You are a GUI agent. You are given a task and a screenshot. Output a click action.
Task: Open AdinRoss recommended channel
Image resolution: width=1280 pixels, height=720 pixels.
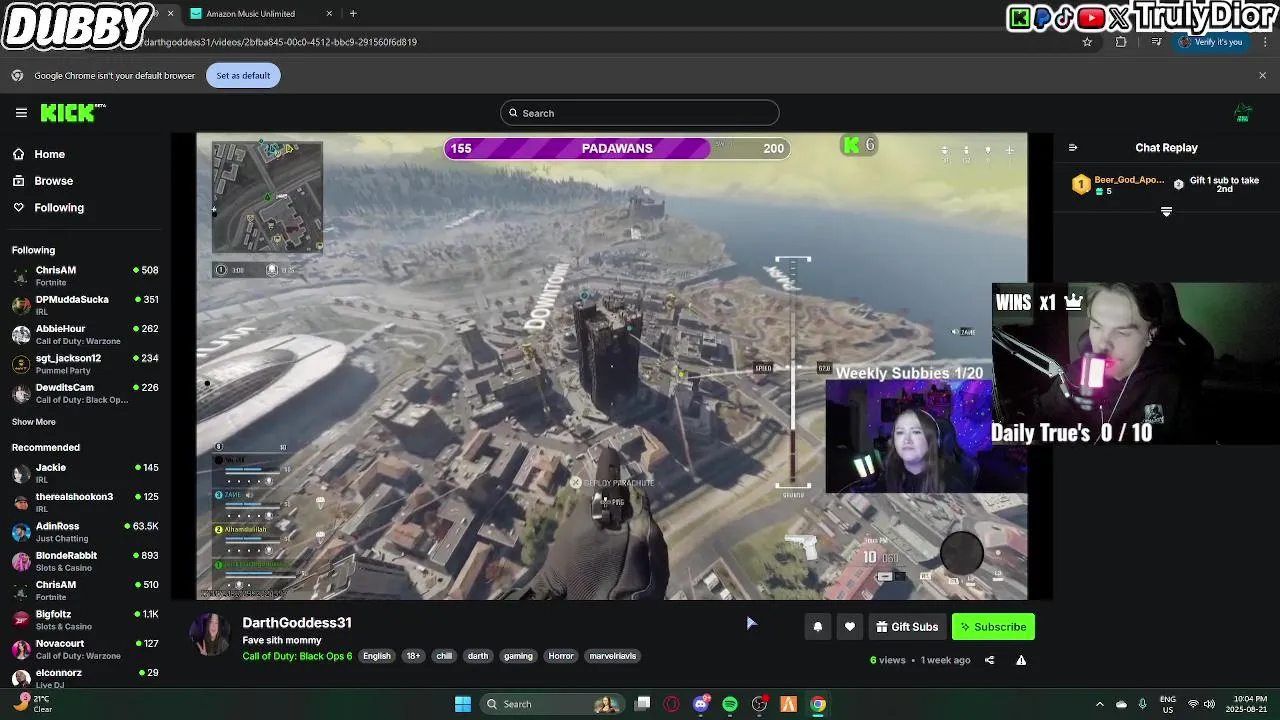point(85,532)
